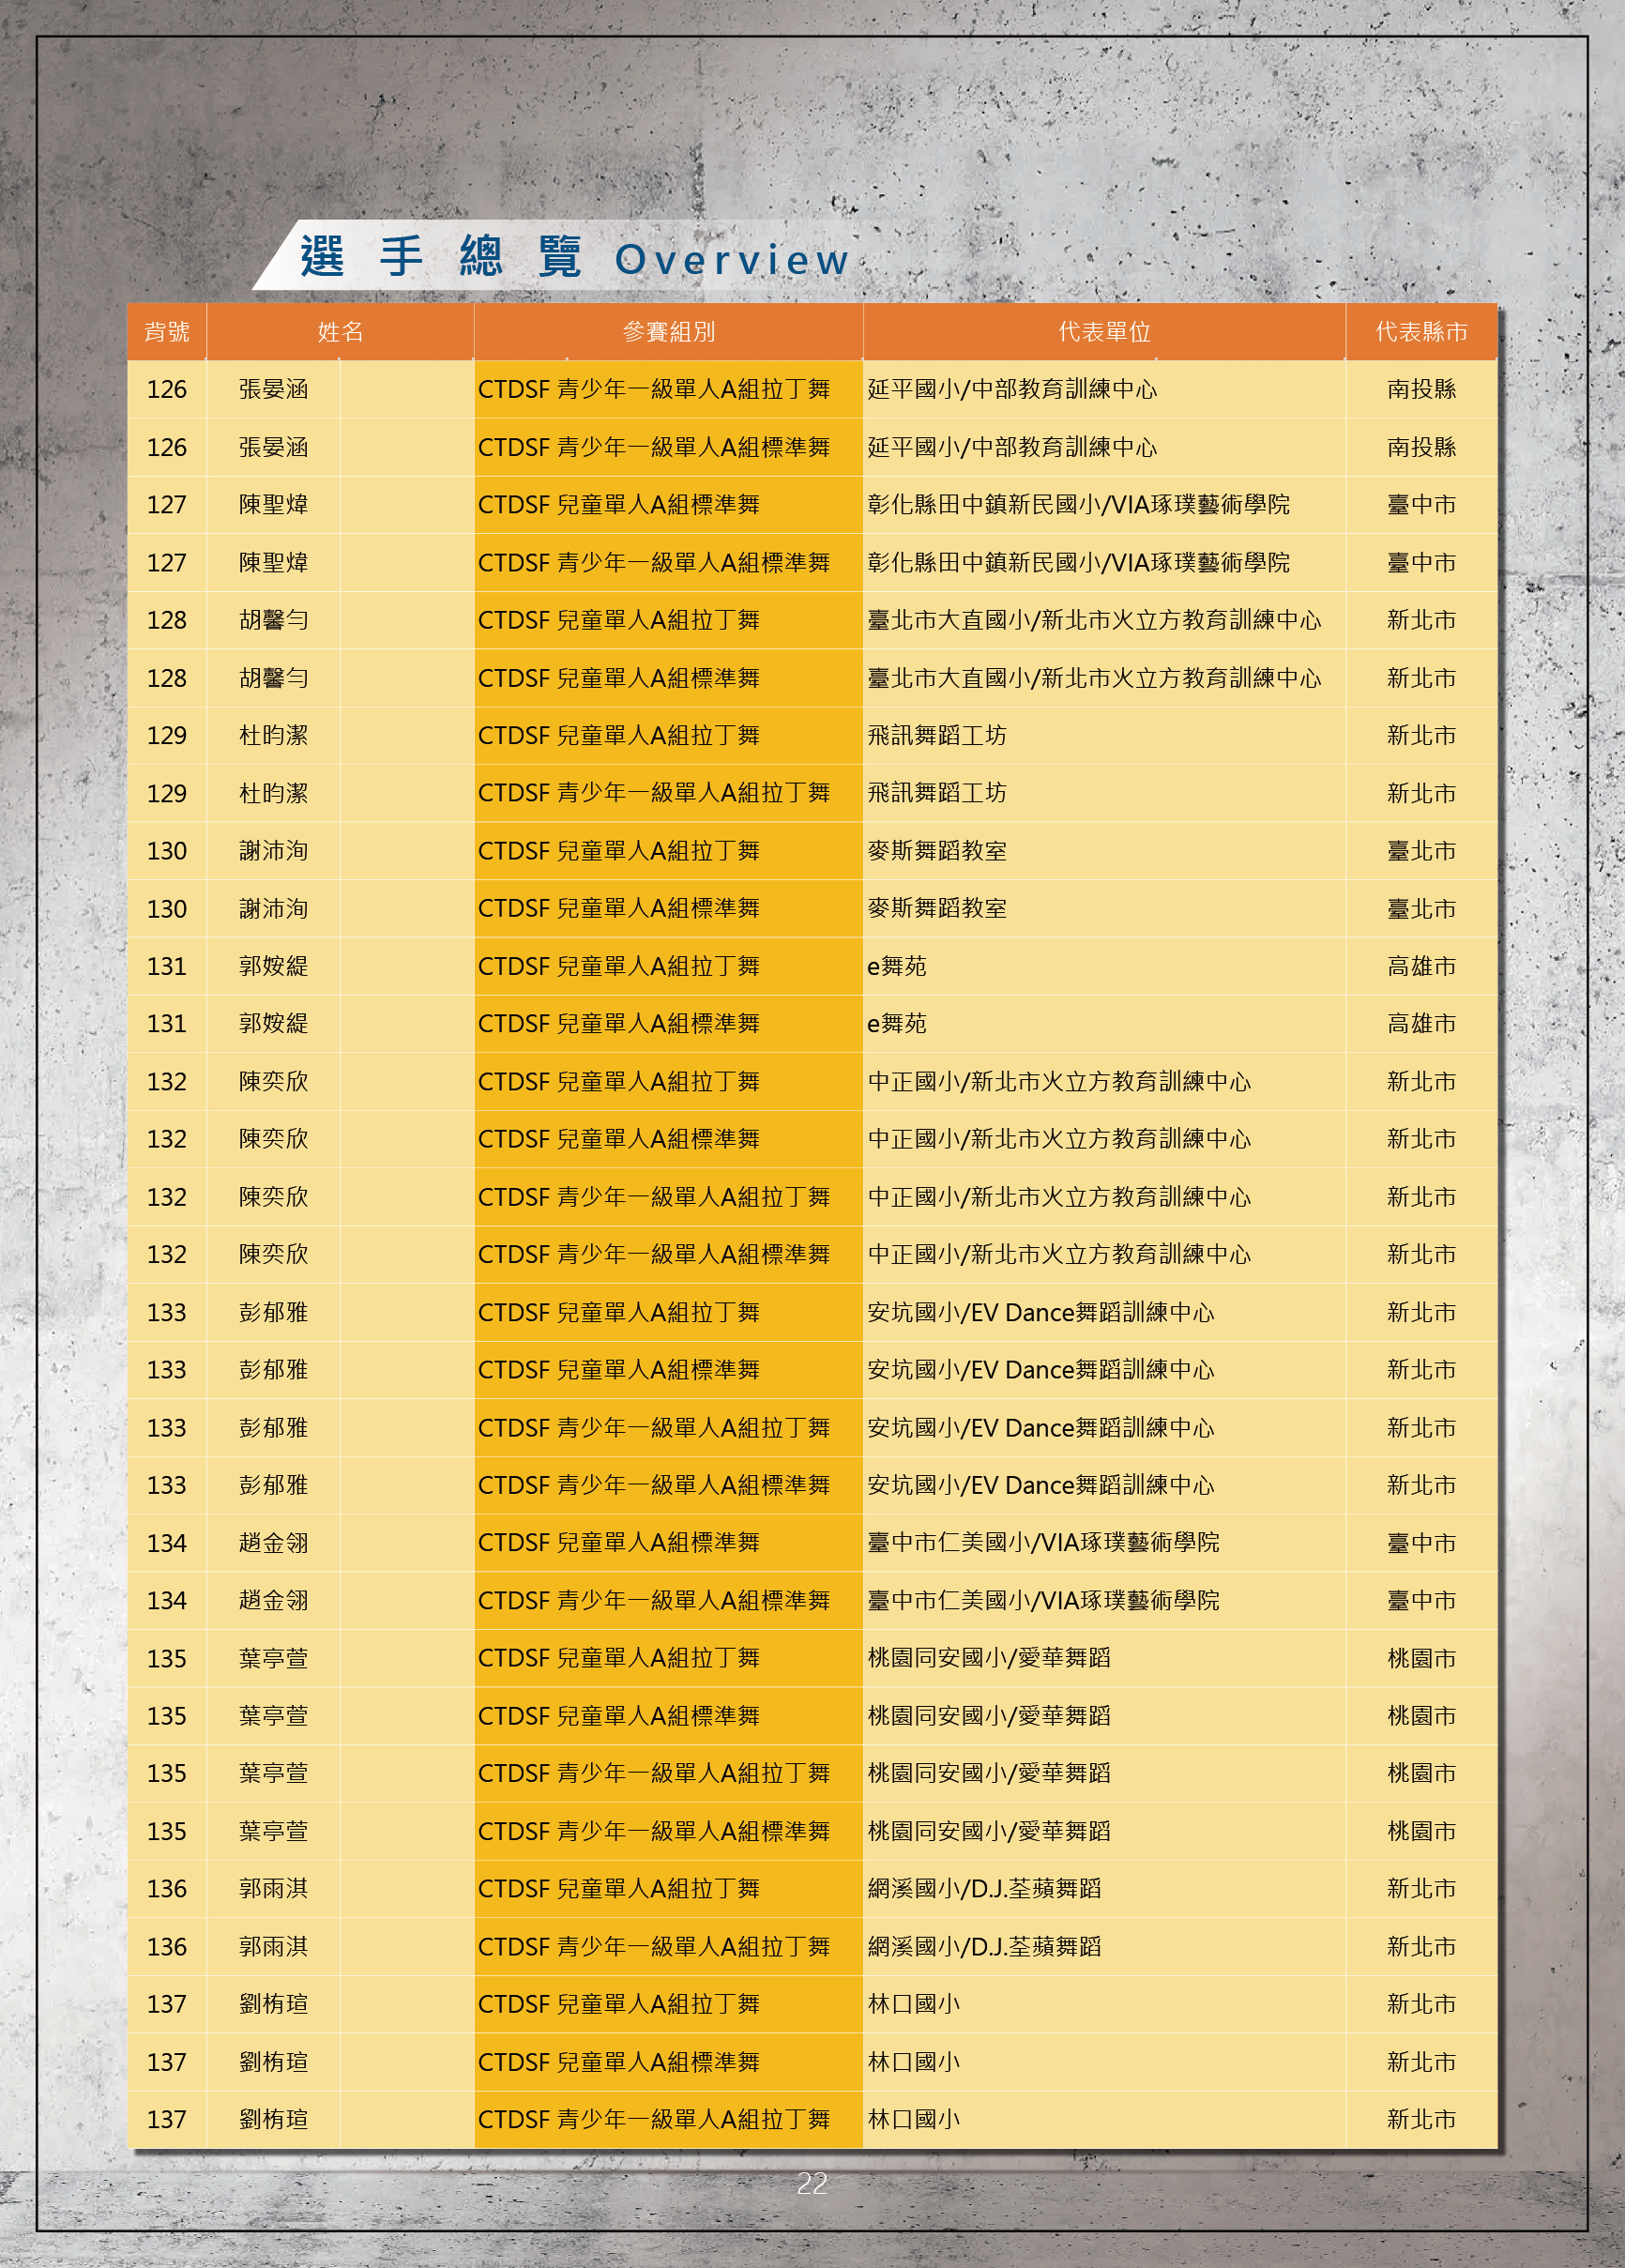1625x2268 pixels.
Task: Click the 參賽組別 column header
Action: [668, 332]
